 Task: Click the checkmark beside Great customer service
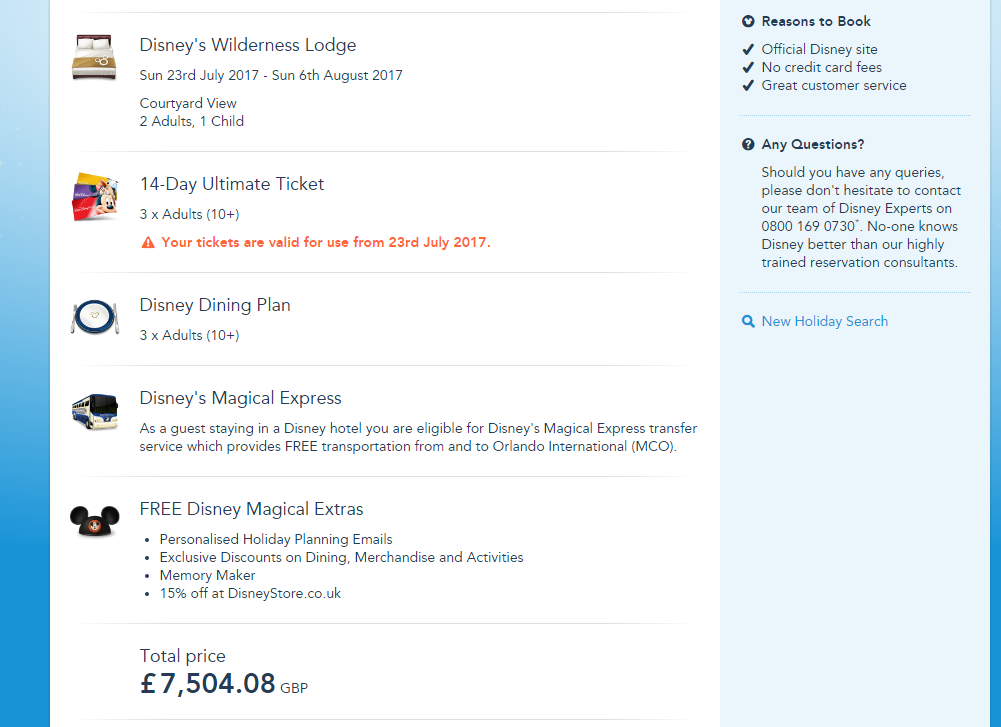point(748,85)
